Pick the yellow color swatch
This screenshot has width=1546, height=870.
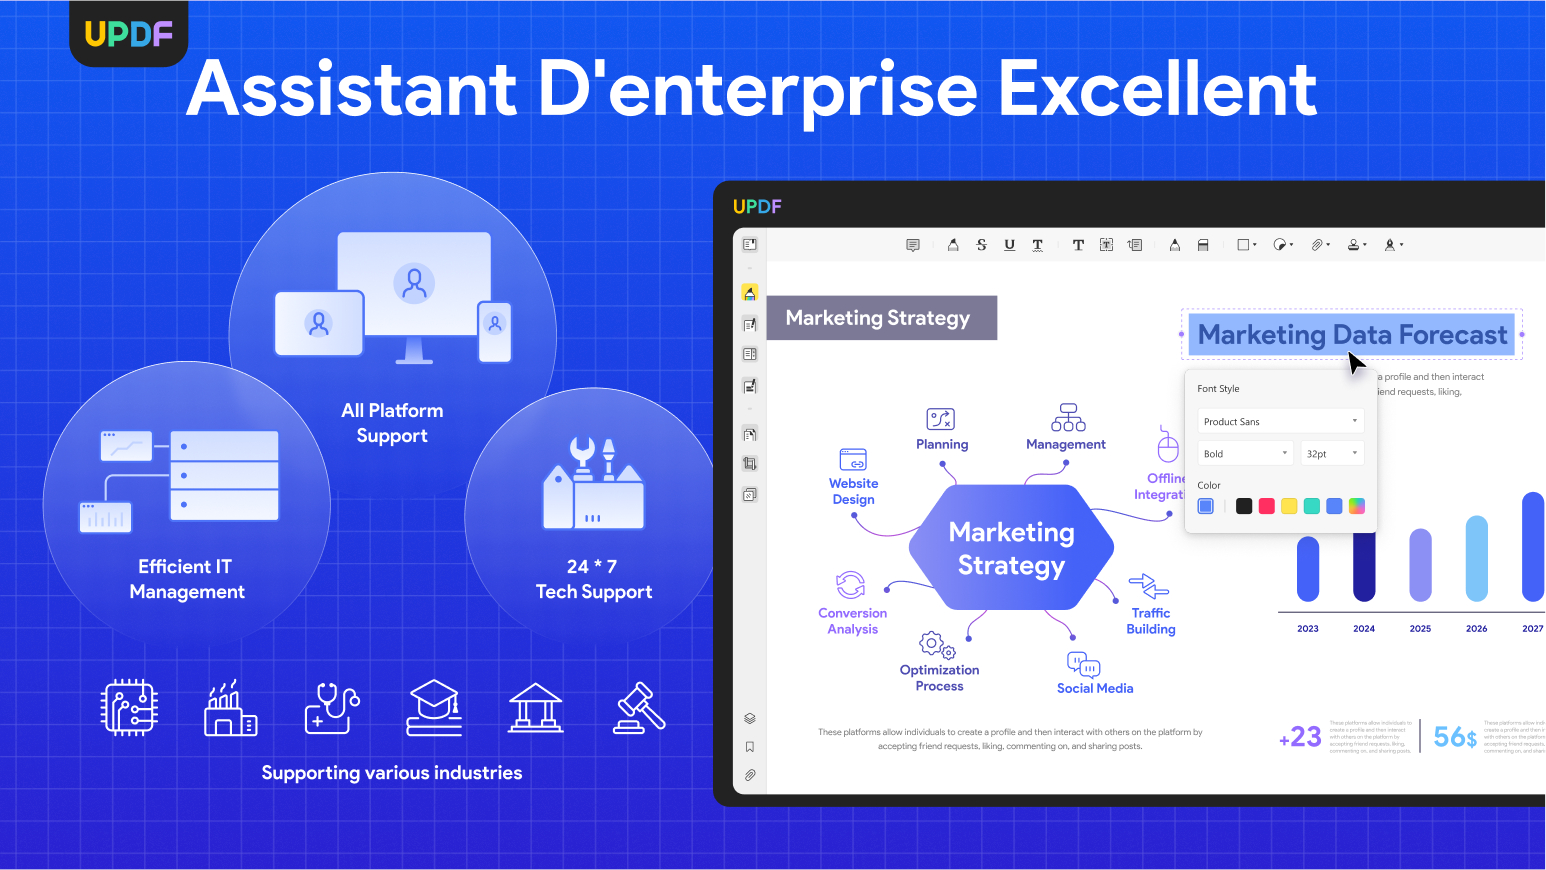point(1289,506)
